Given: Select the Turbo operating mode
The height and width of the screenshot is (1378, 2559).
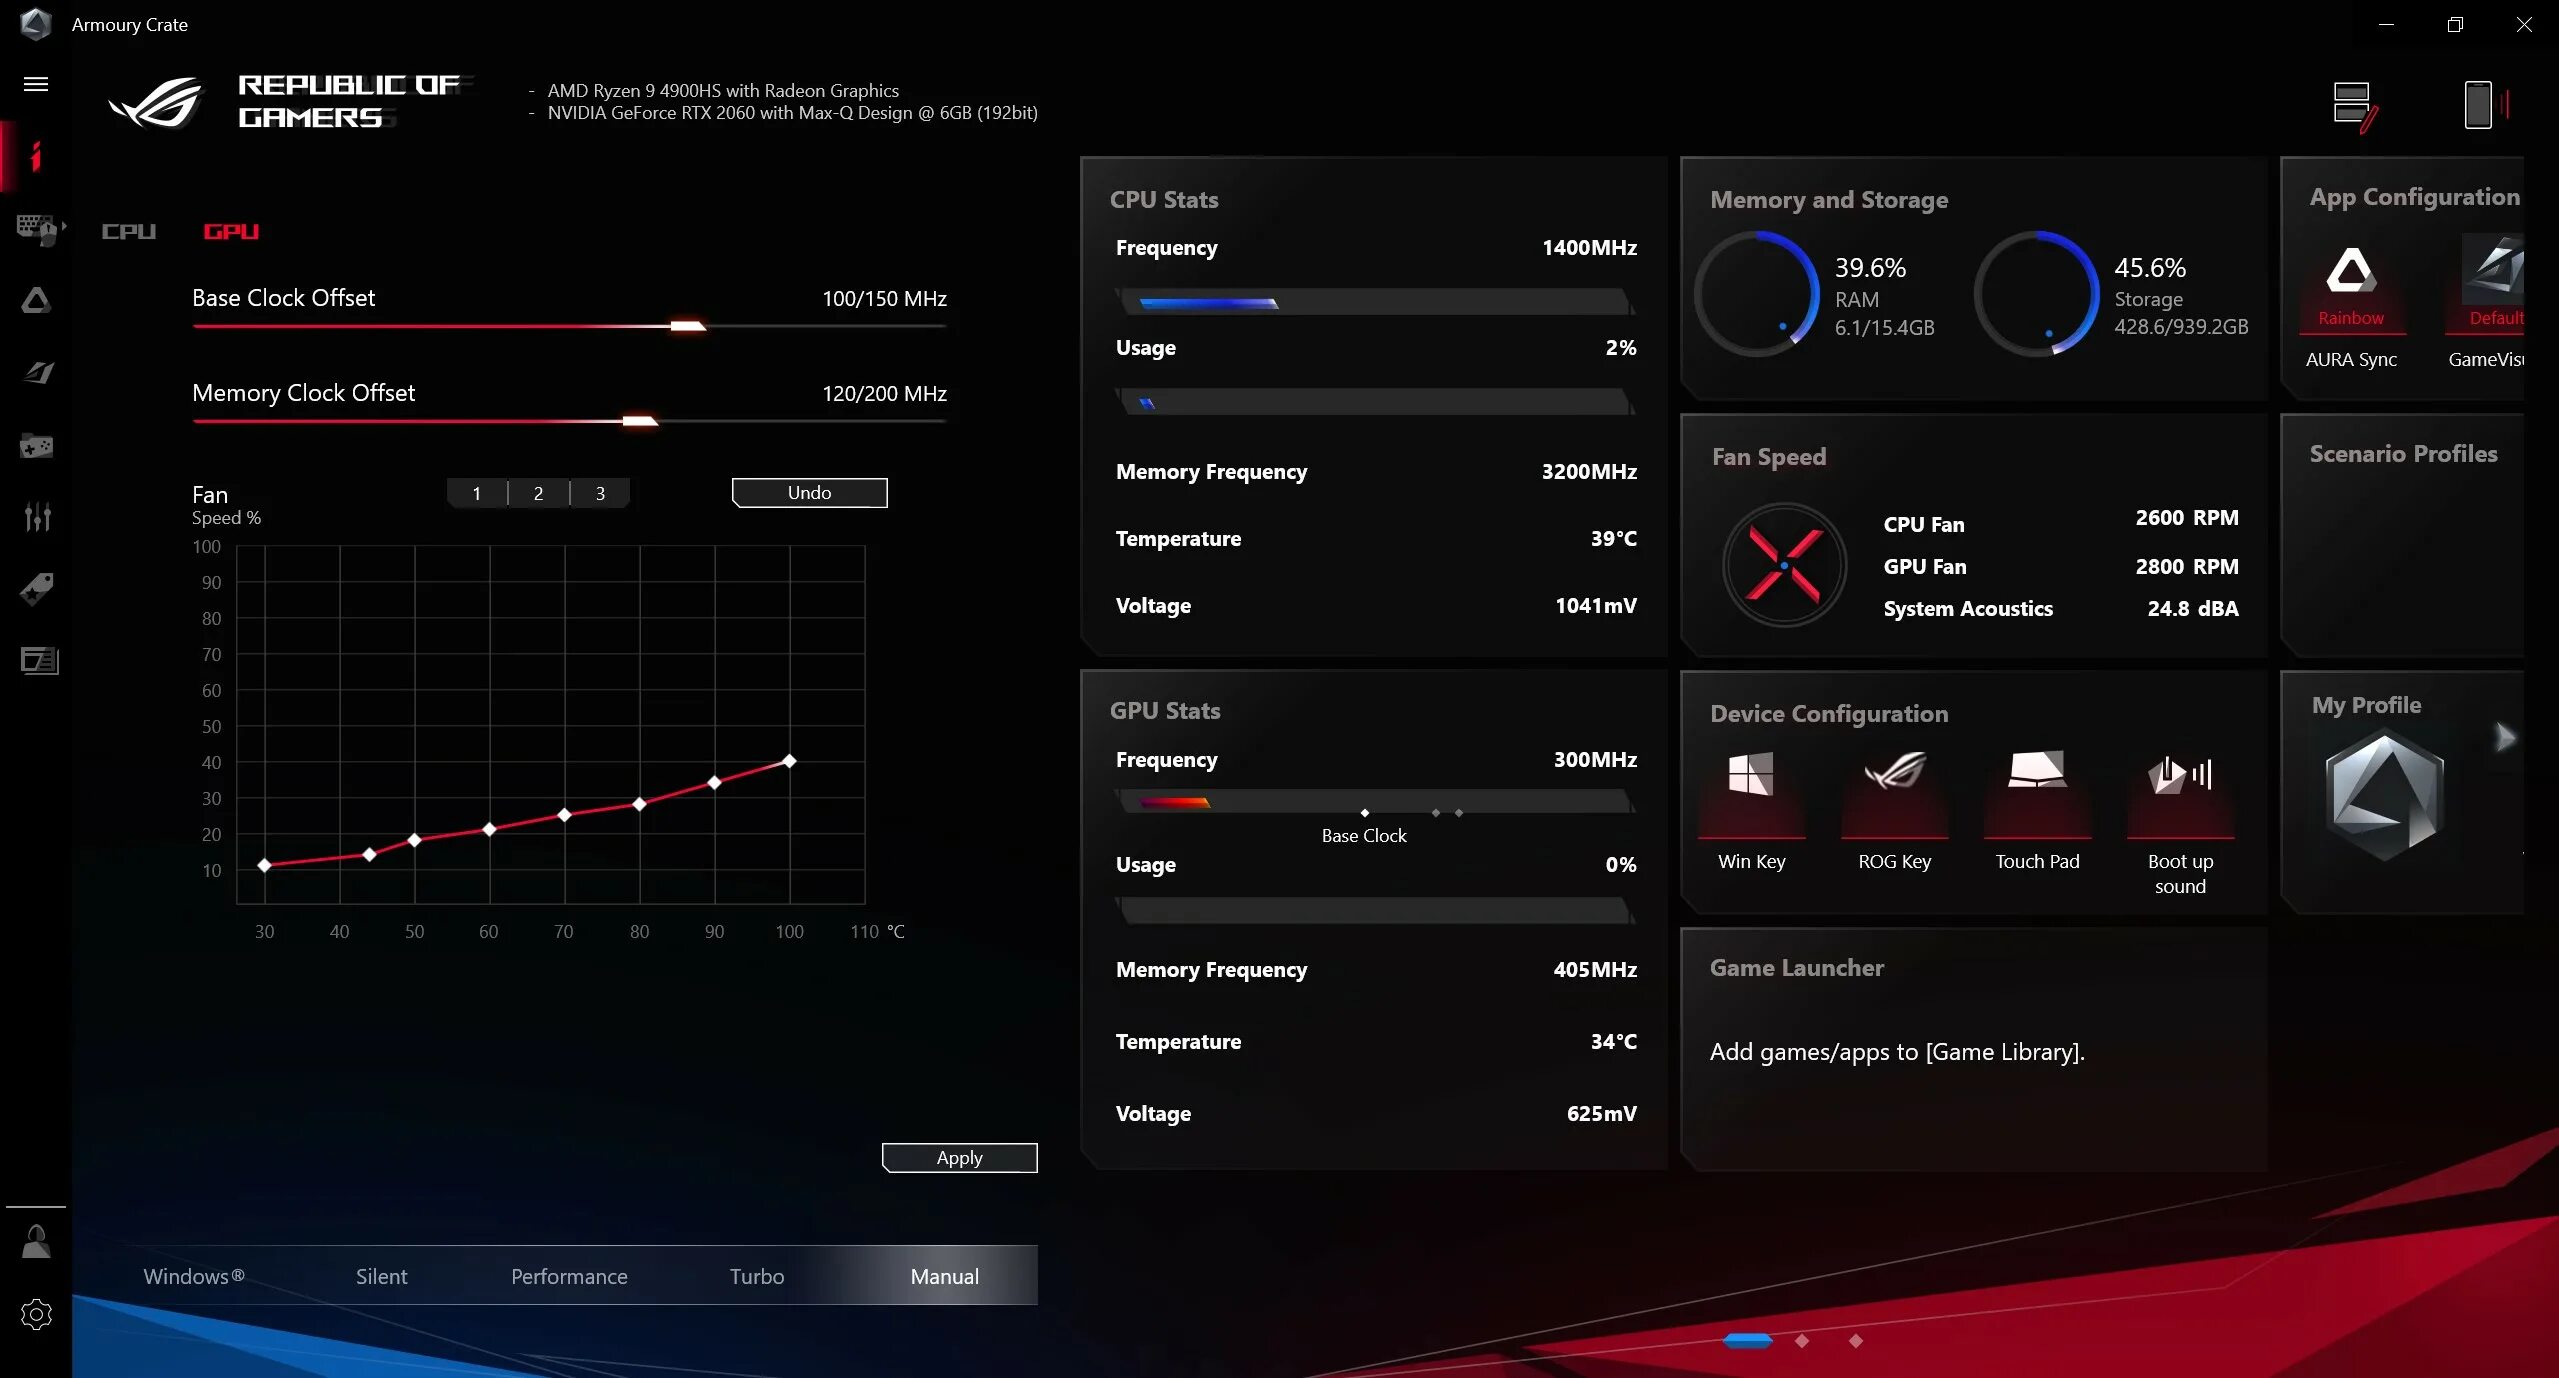Looking at the screenshot, I should pyautogui.click(x=757, y=1276).
